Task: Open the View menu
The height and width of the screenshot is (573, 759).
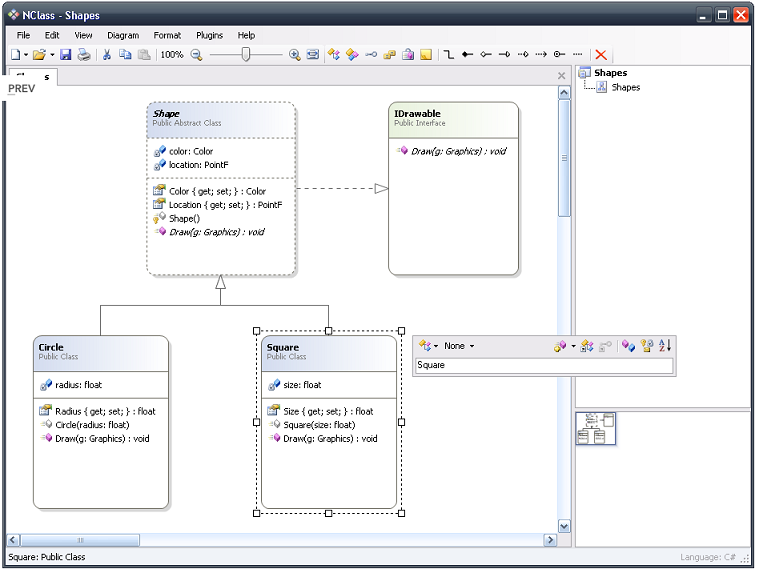Action: click(83, 35)
